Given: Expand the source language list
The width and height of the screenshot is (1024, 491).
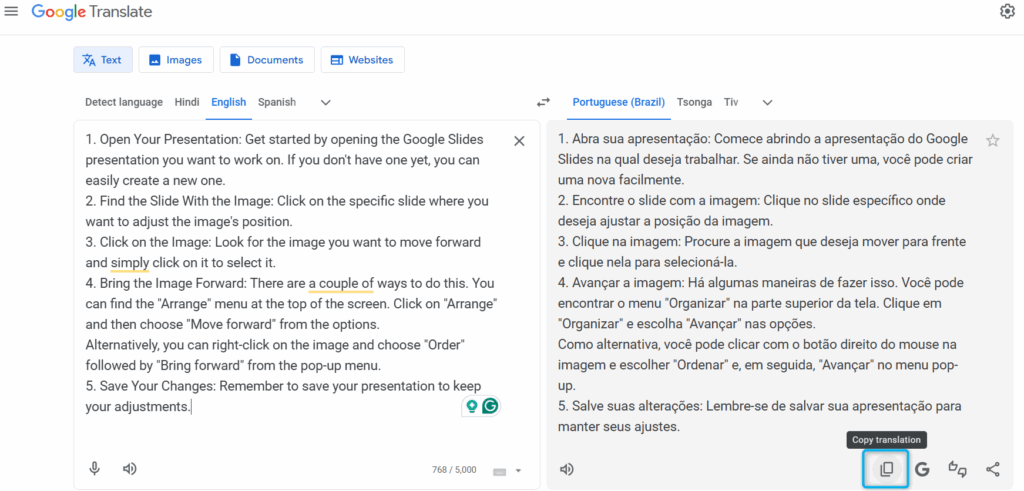Looking at the screenshot, I should point(325,102).
